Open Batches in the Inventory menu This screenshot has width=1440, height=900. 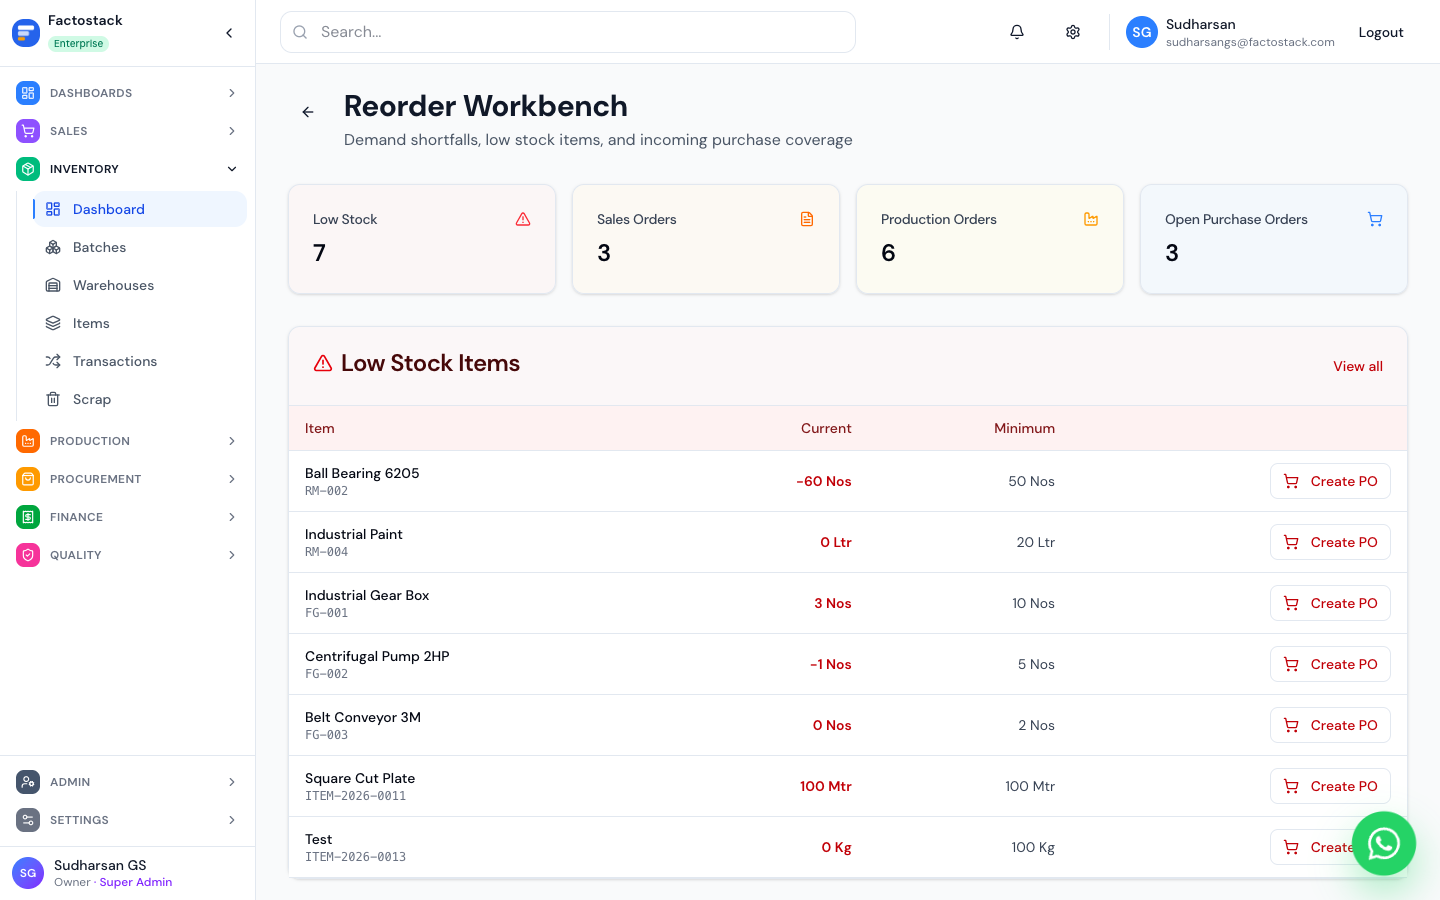139,247
